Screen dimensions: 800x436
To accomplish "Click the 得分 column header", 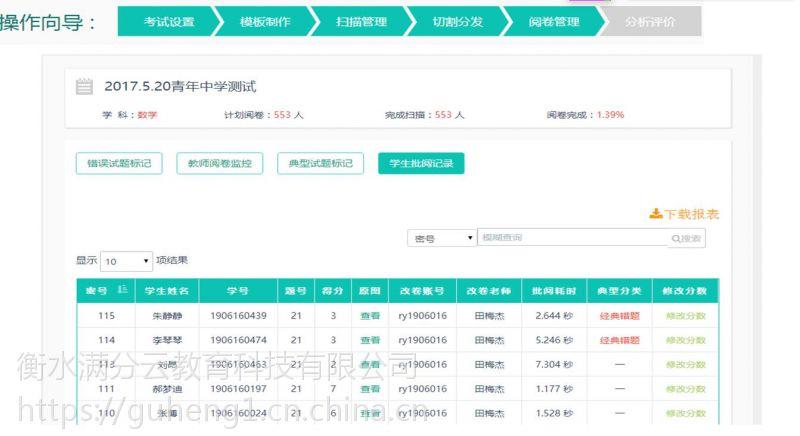I will (333, 291).
